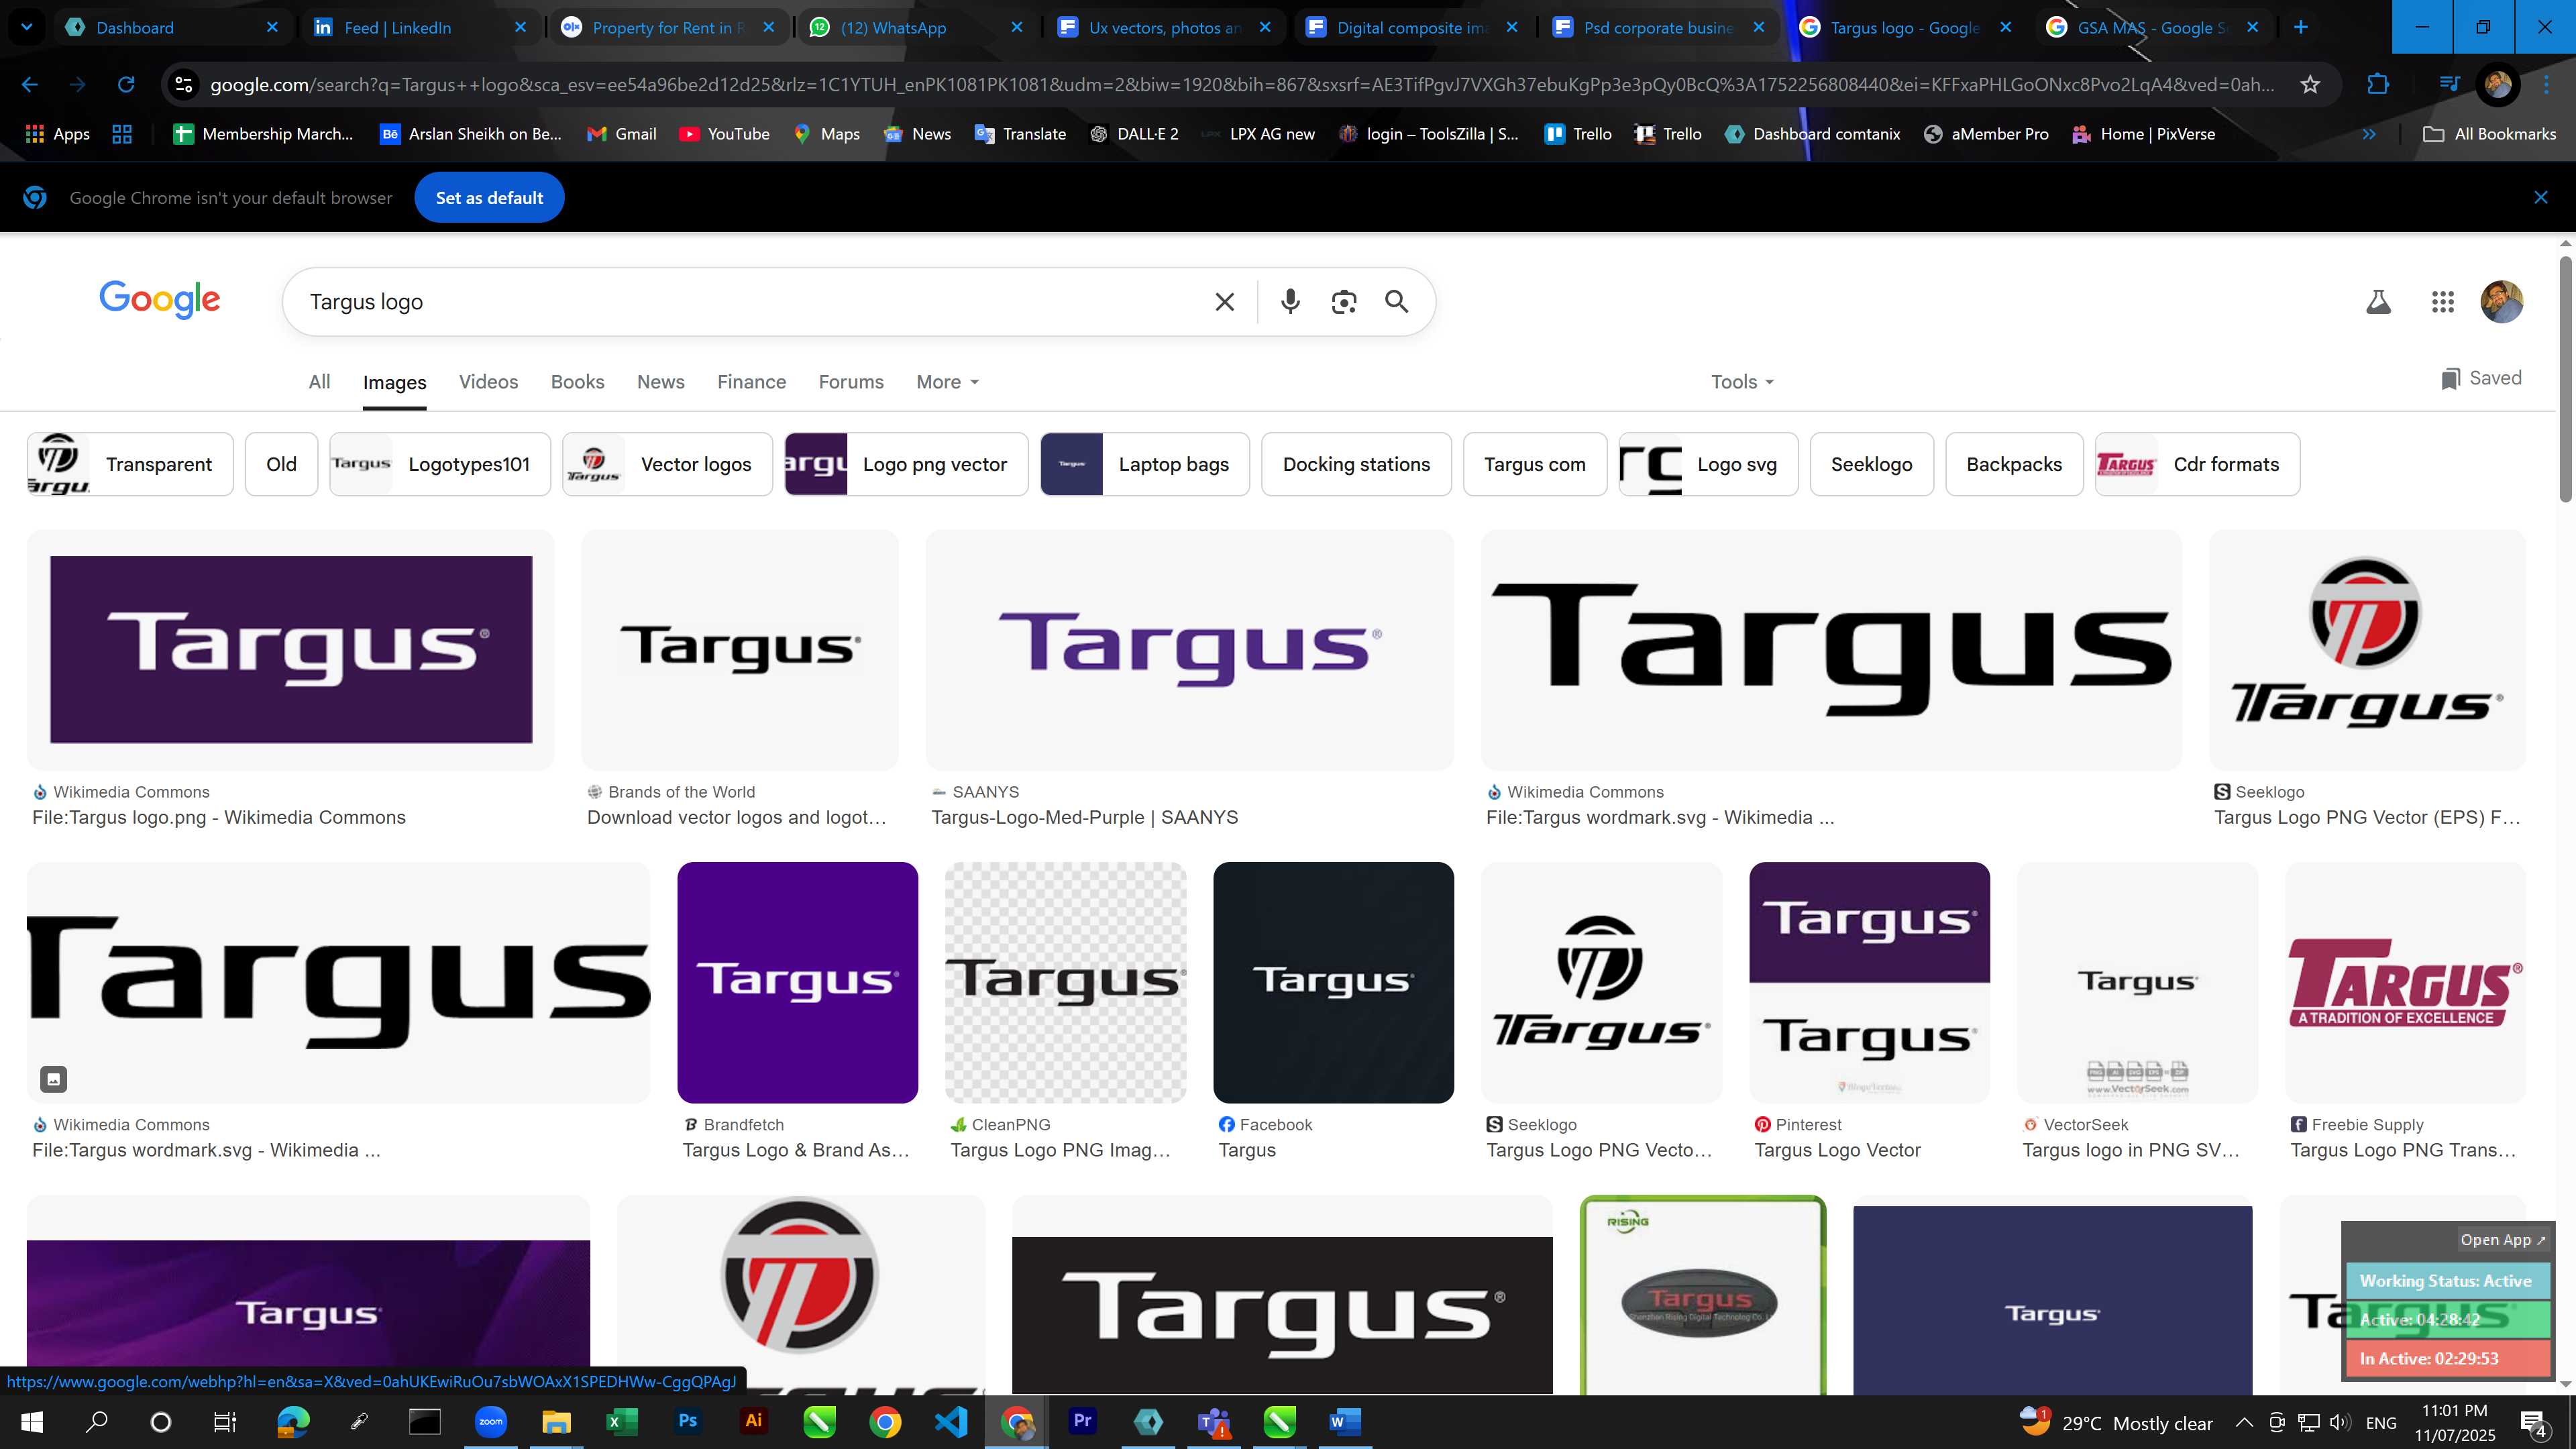Switch to the Feed | LinkedIn browser tab
This screenshot has width=2576, height=1449.
420,28
